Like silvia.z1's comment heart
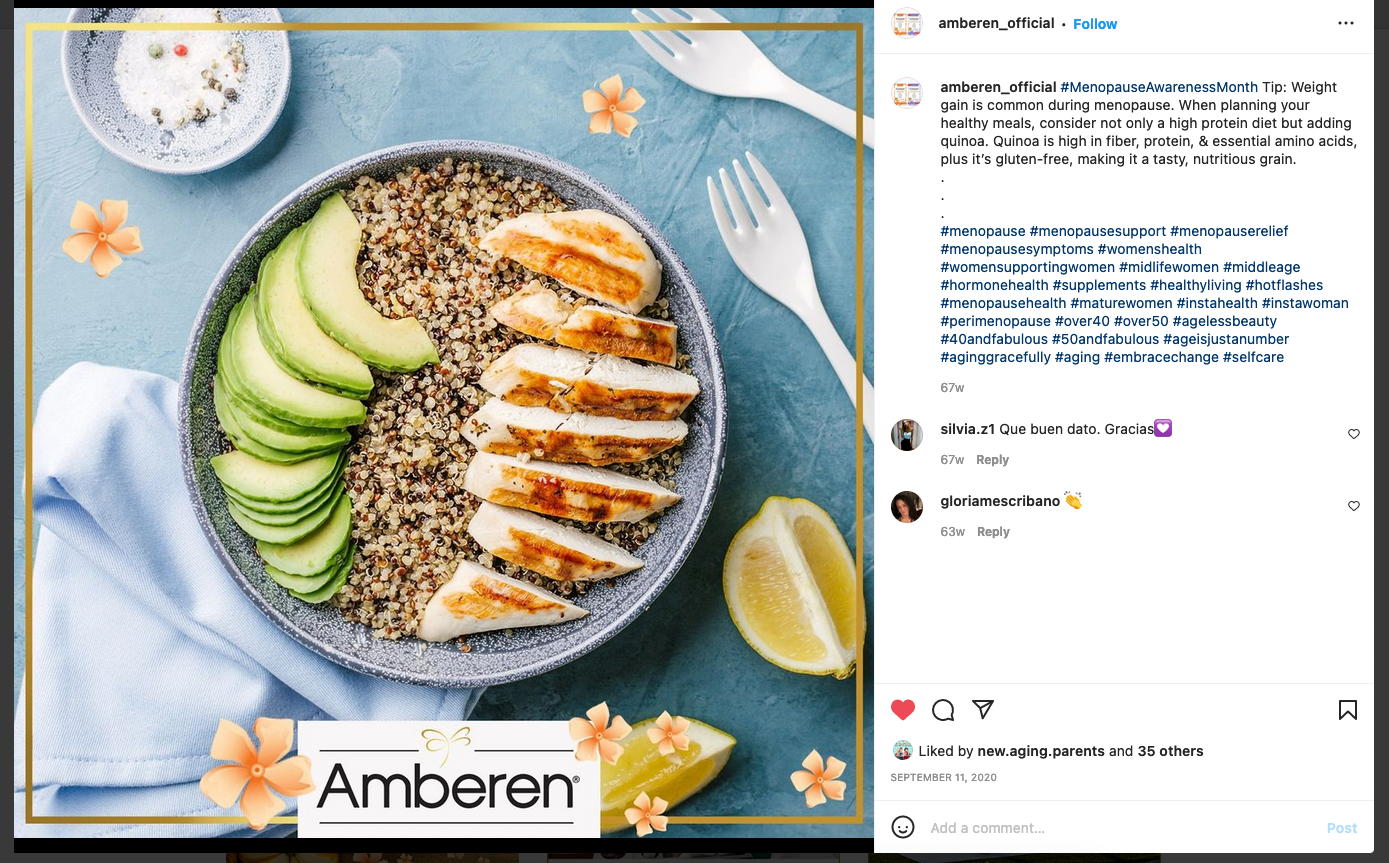 coord(1354,434)
